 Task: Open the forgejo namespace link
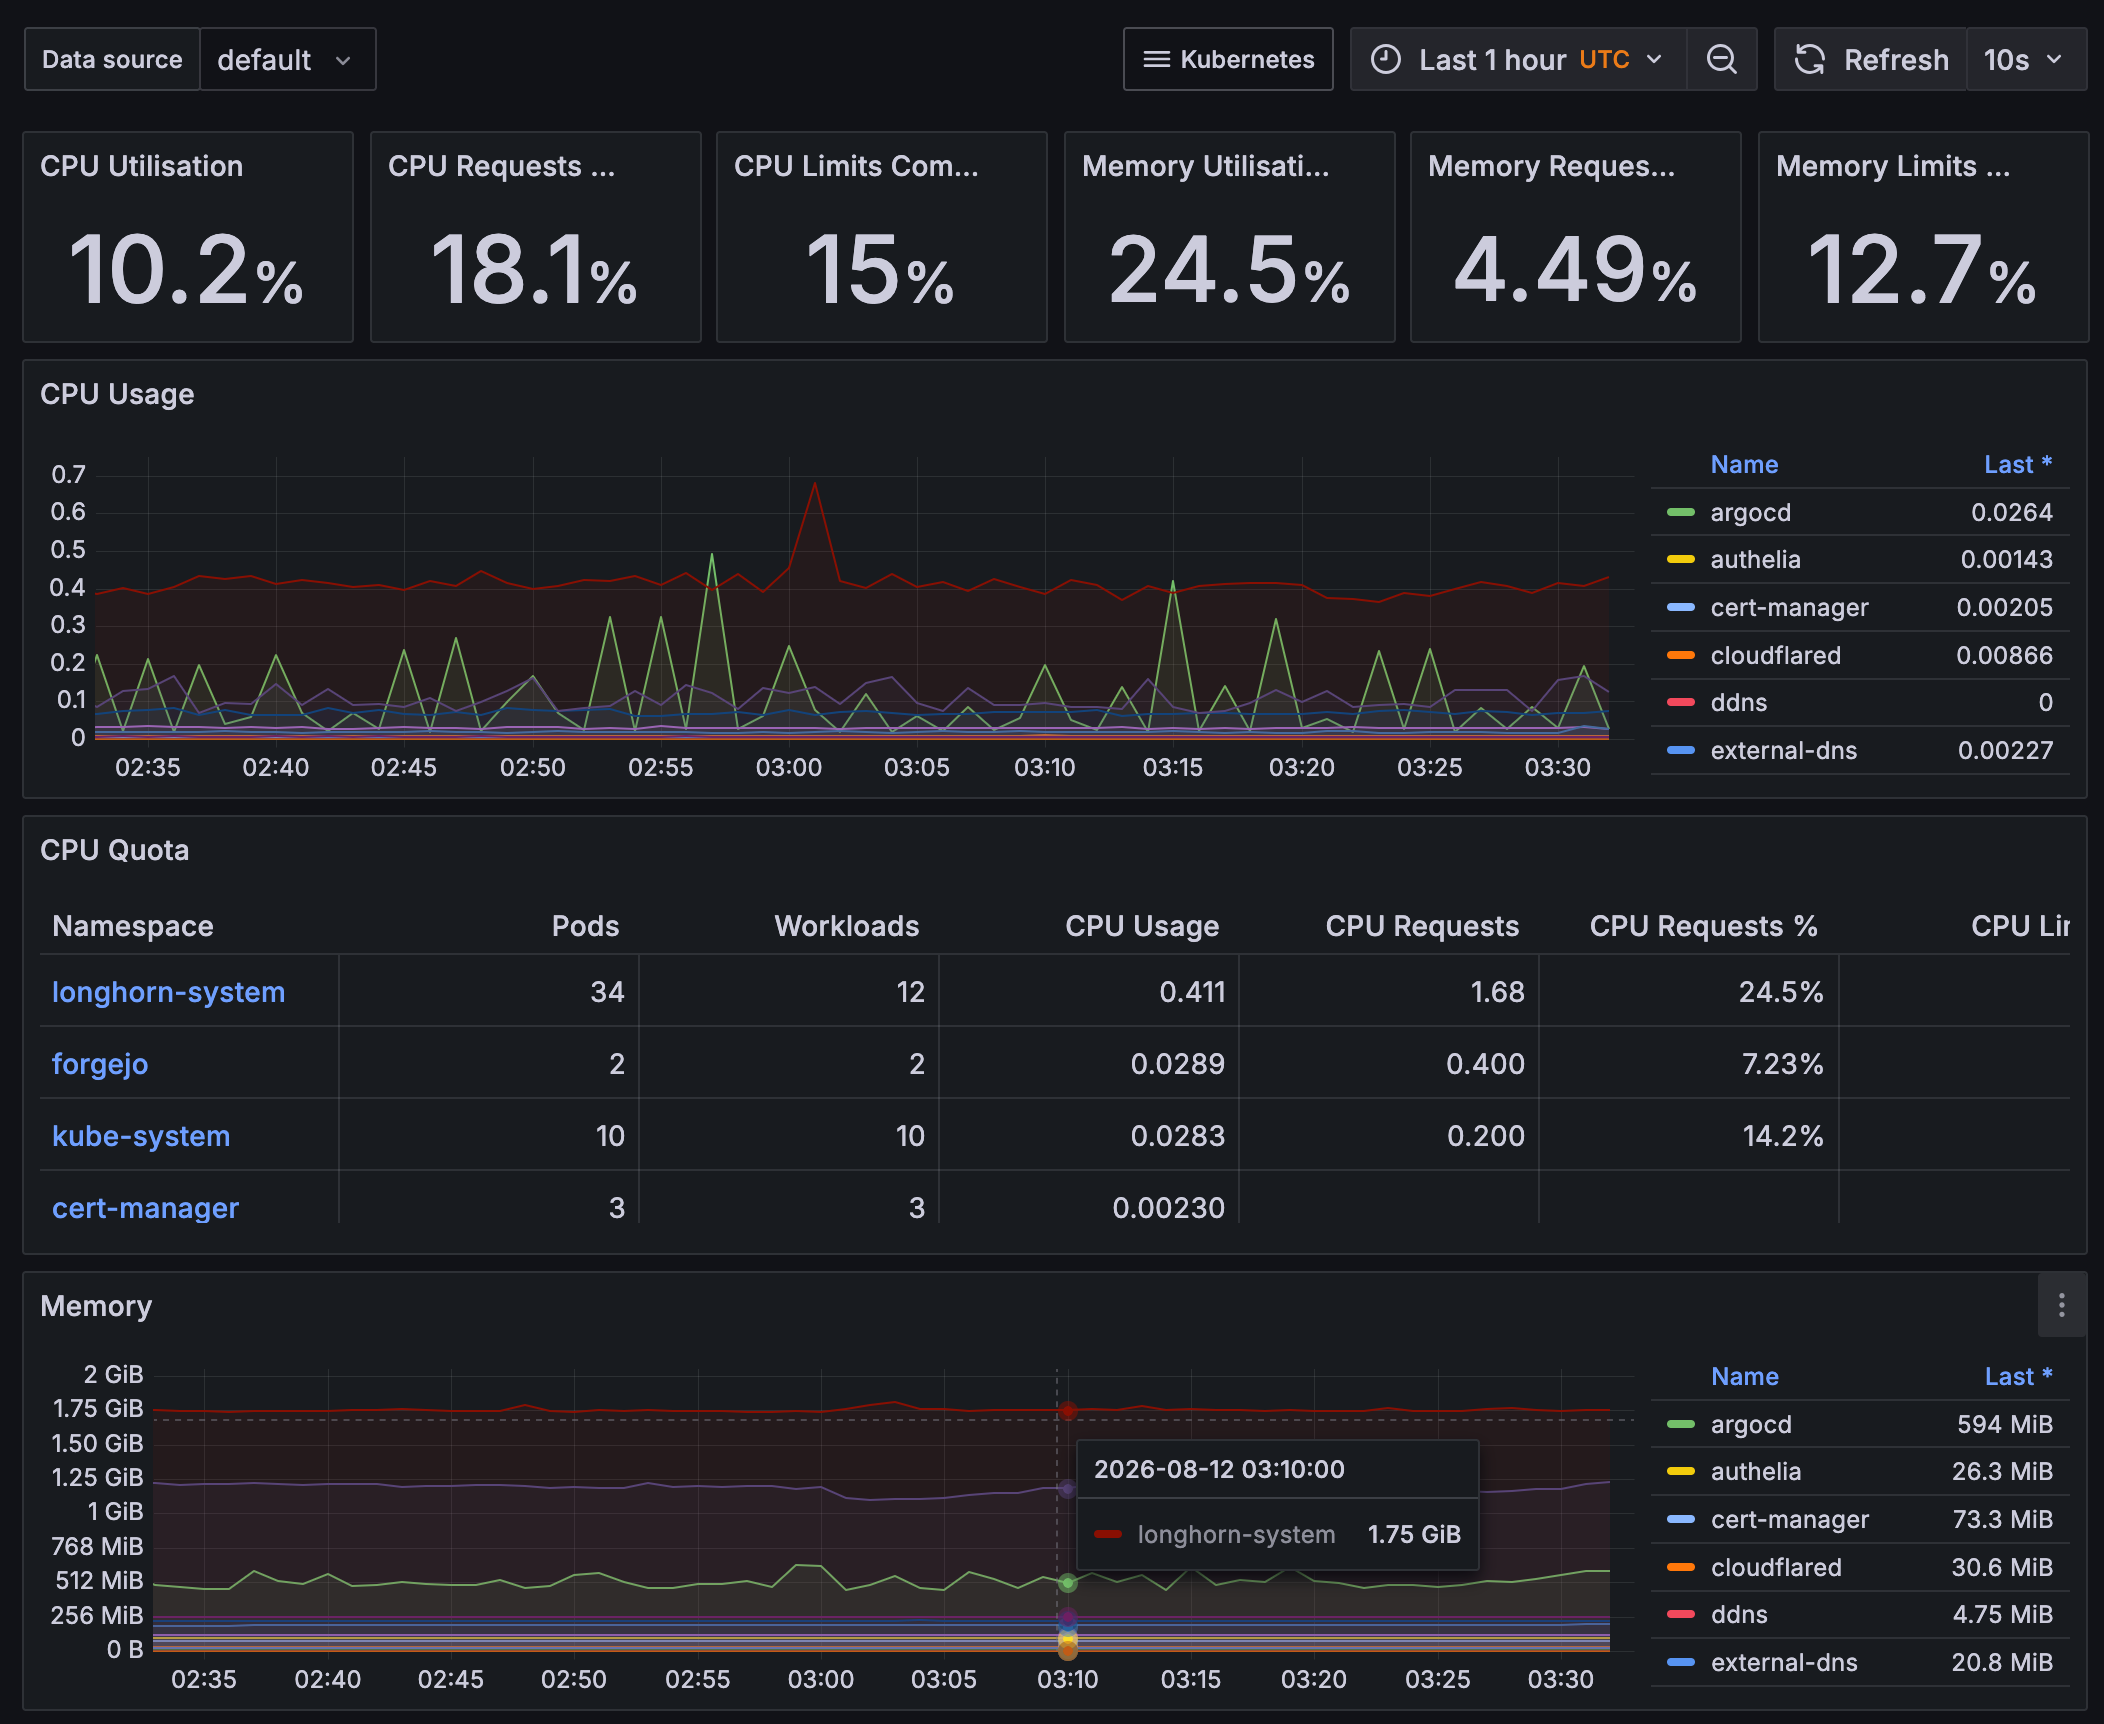click(x=100, y=1064)
